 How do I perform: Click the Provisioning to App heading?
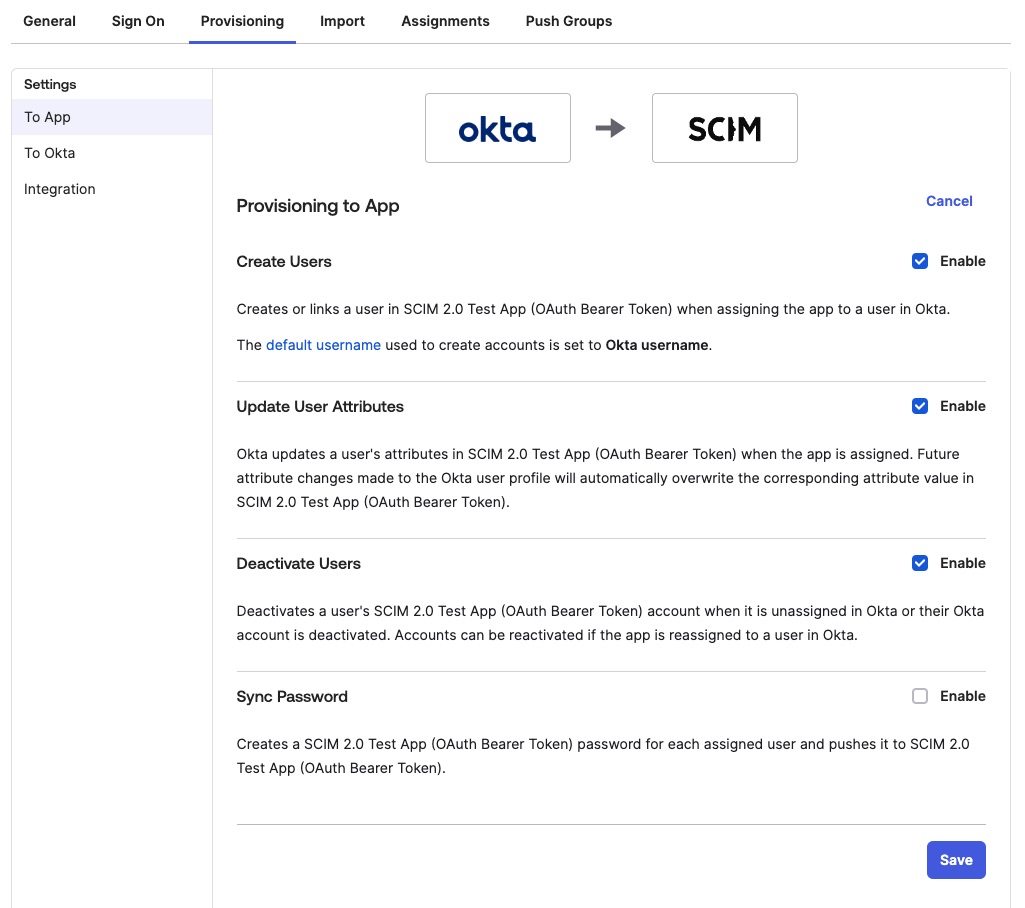coord(317,206)
